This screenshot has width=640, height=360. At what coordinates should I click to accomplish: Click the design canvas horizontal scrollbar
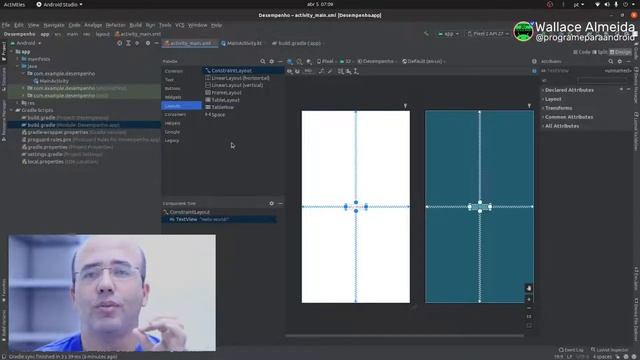pos(404,336)
